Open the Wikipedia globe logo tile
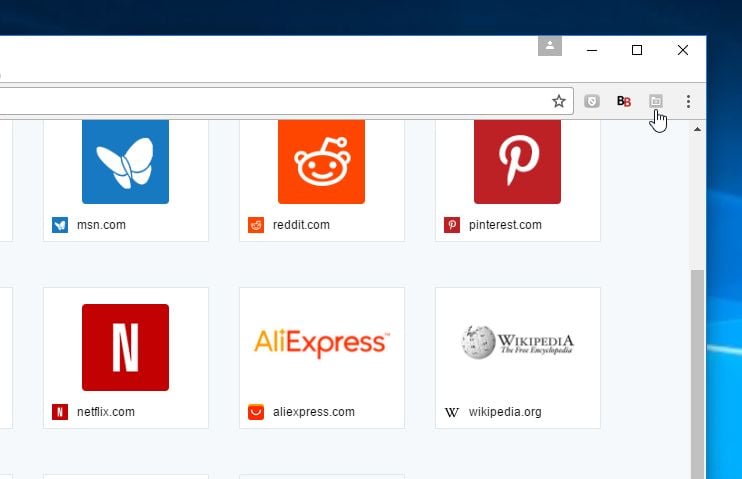The height and width of the screenshot is (479, 742). [517, 342]
